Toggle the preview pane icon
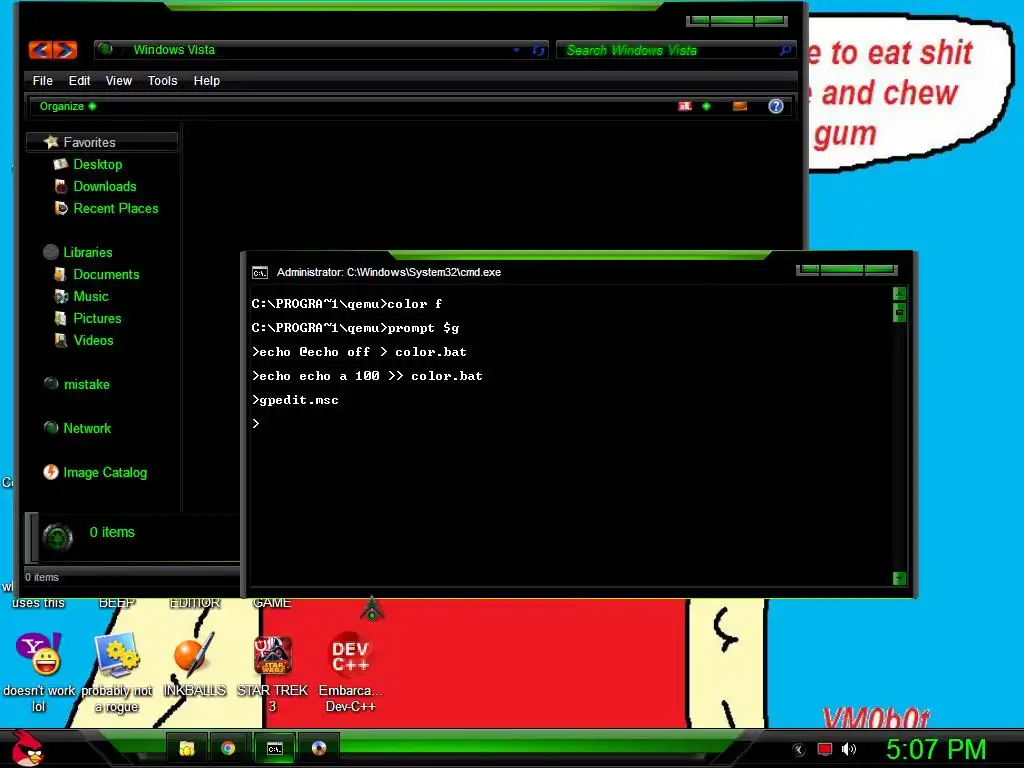 point(739,106)
